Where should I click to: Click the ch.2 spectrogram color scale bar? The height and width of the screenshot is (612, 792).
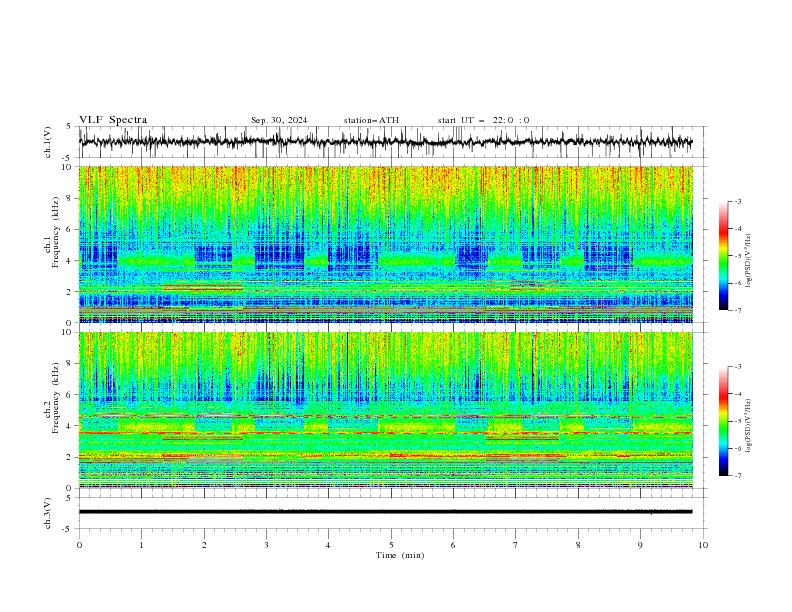tap(723, 421)
